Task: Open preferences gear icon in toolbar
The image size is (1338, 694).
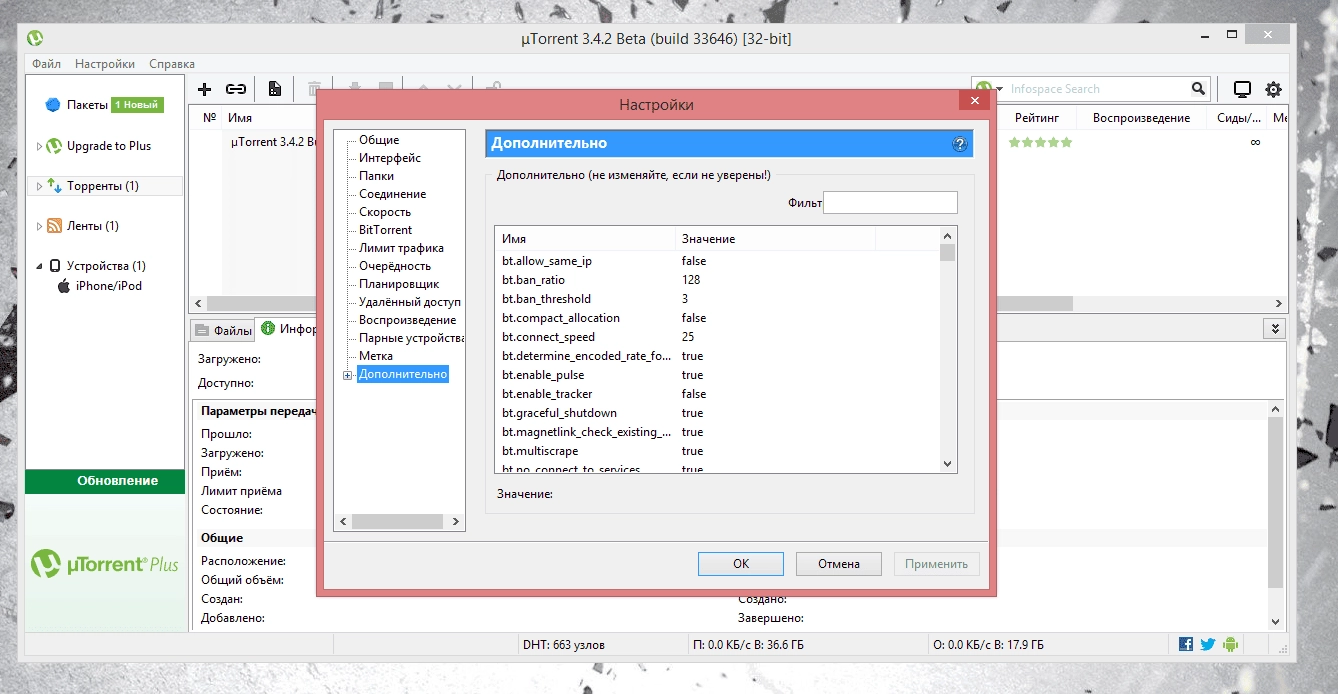Action: point(1273,89)
